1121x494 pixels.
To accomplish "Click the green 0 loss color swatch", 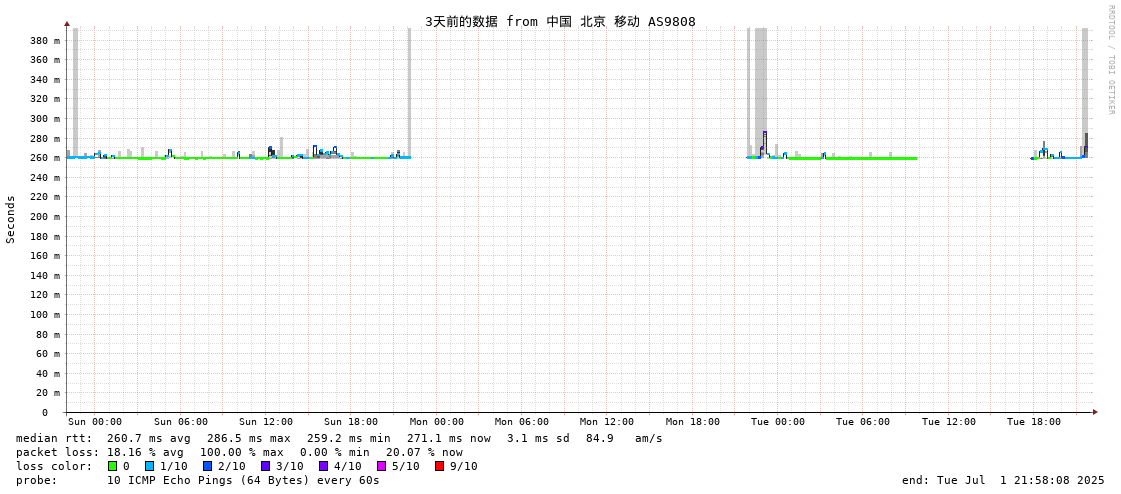I will 112,466.
